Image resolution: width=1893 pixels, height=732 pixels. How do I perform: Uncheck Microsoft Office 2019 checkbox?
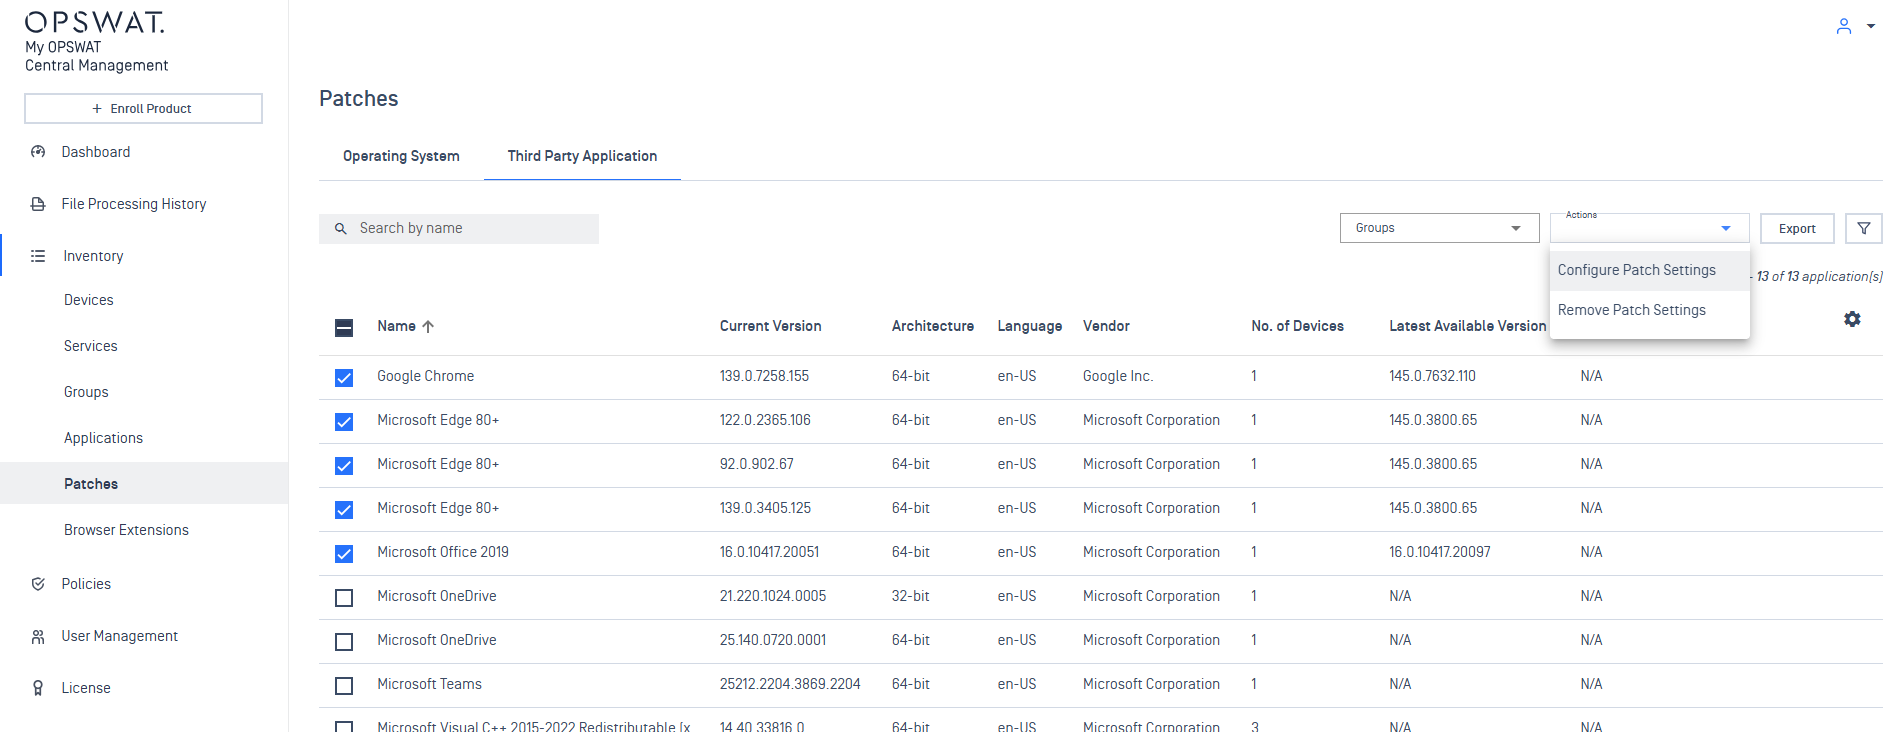(x=344, y=554)
